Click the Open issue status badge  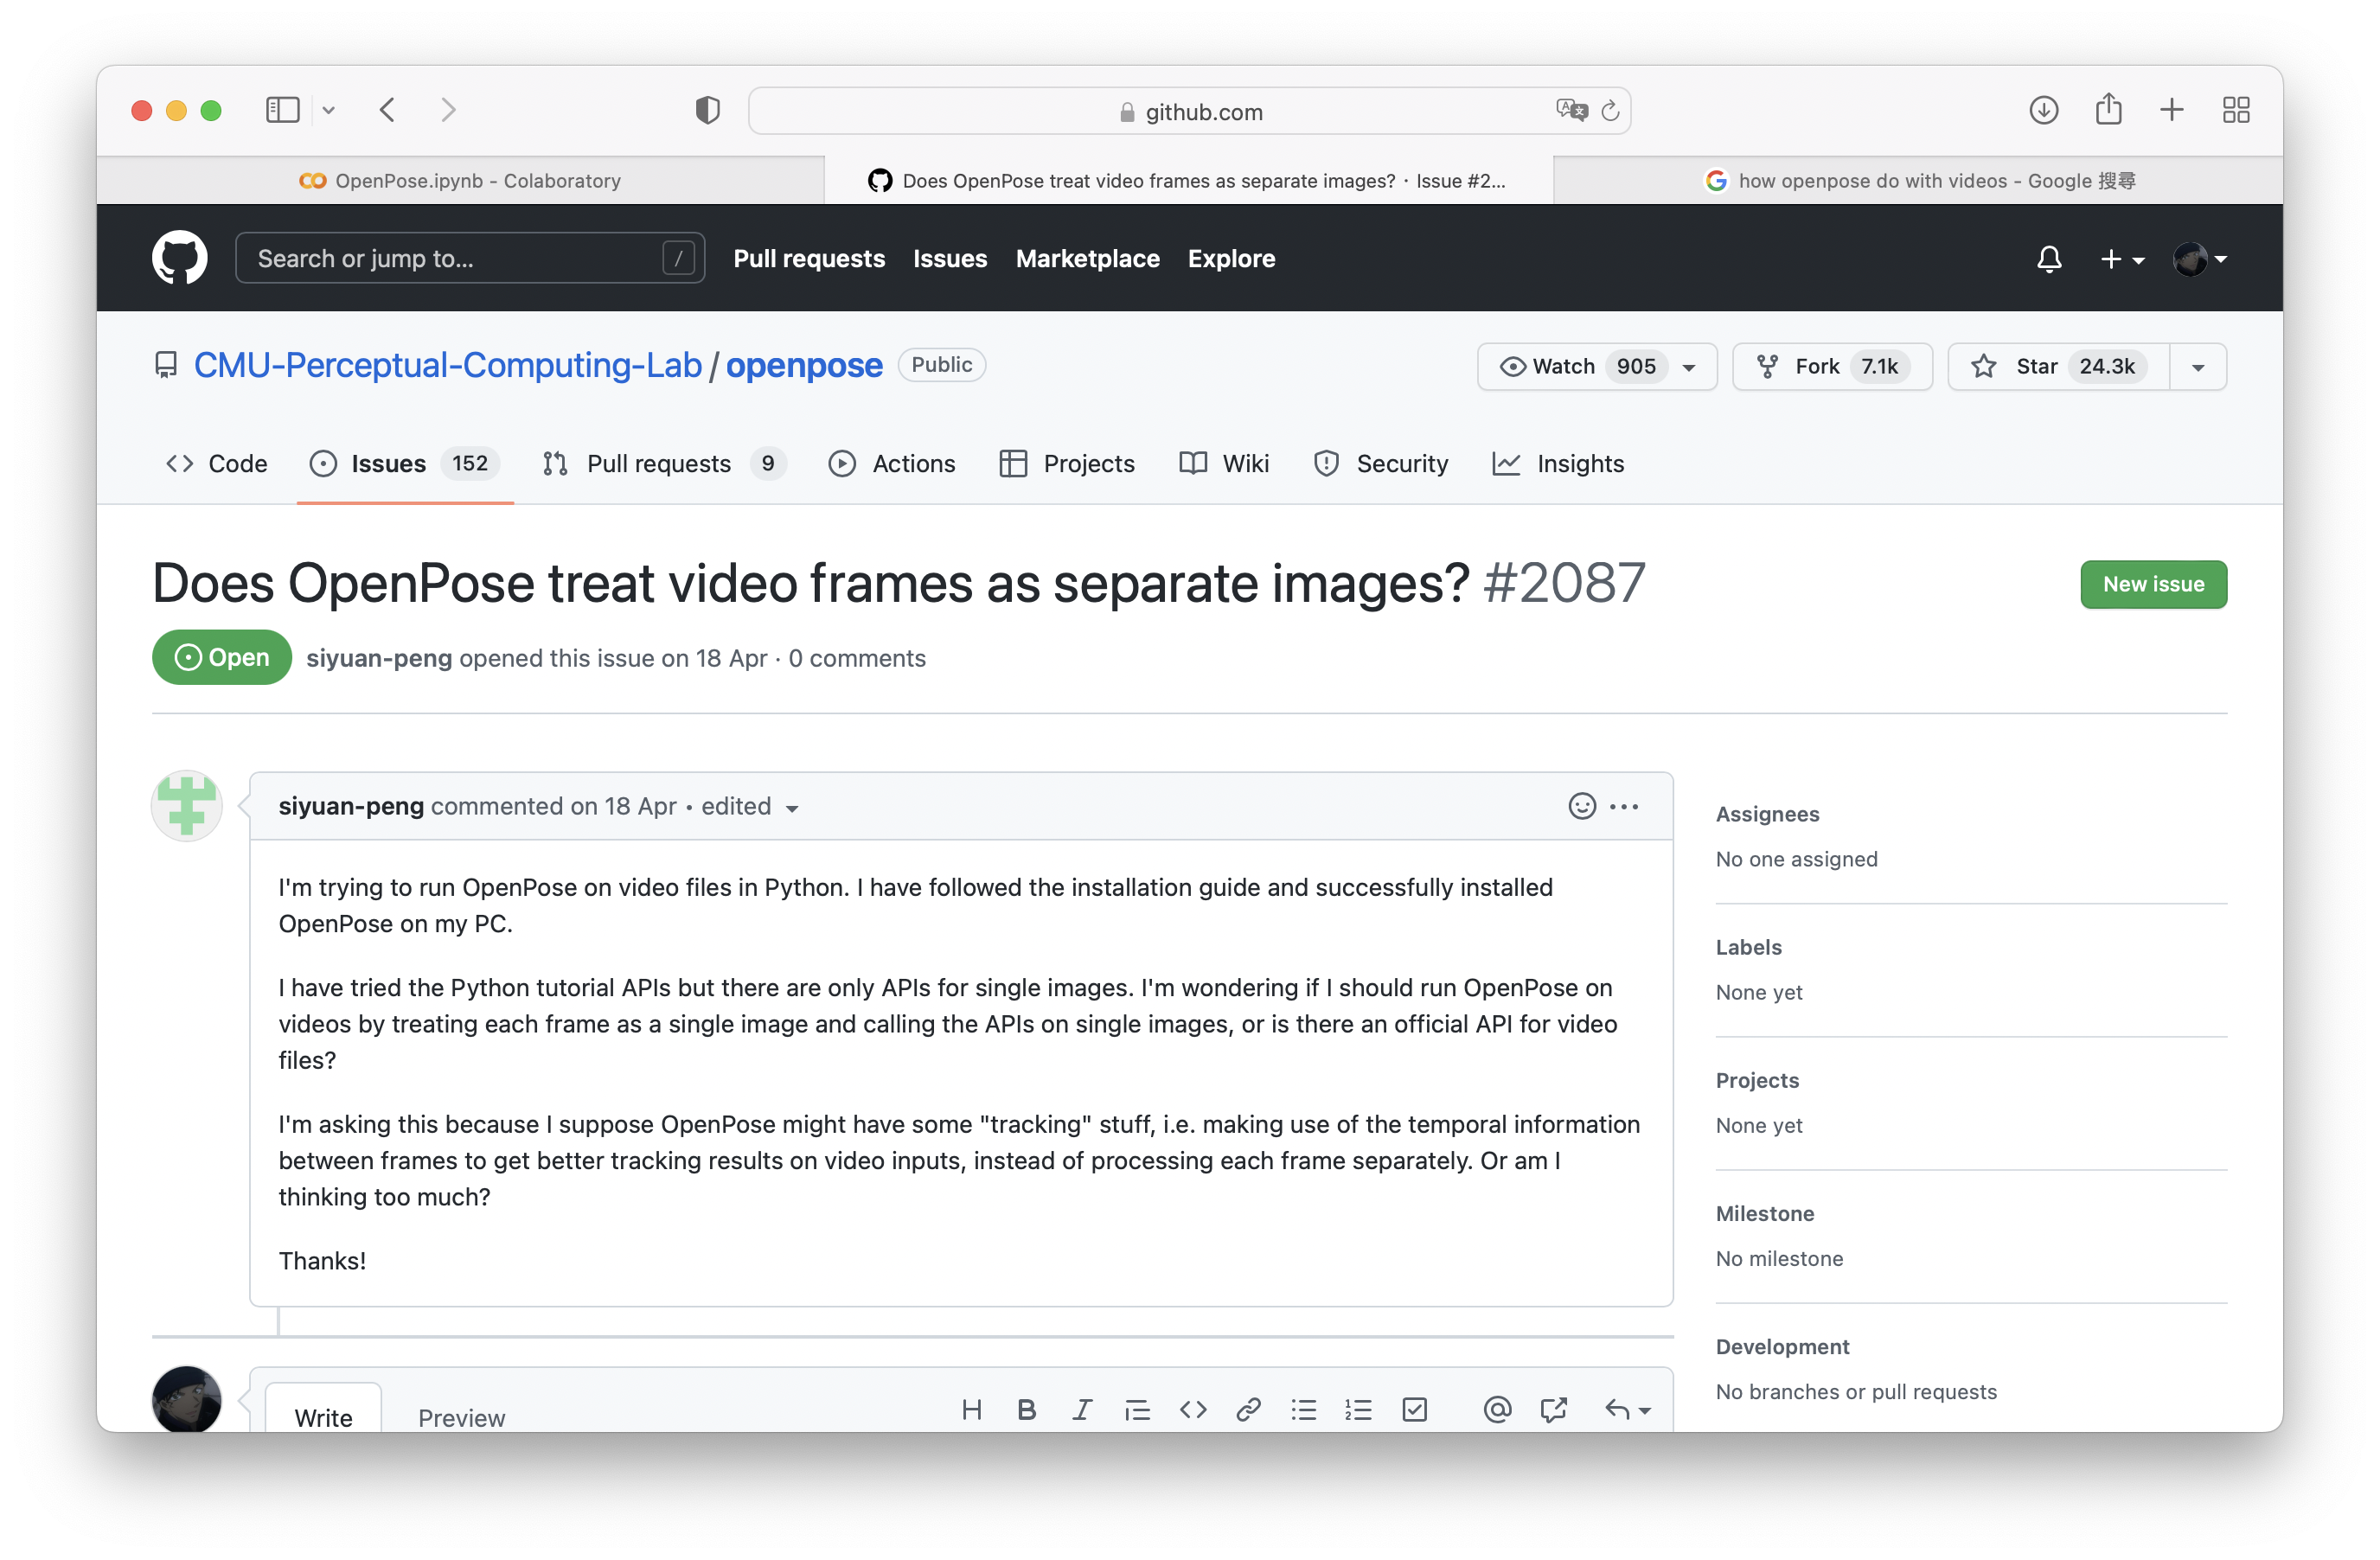tap(222, 658)
